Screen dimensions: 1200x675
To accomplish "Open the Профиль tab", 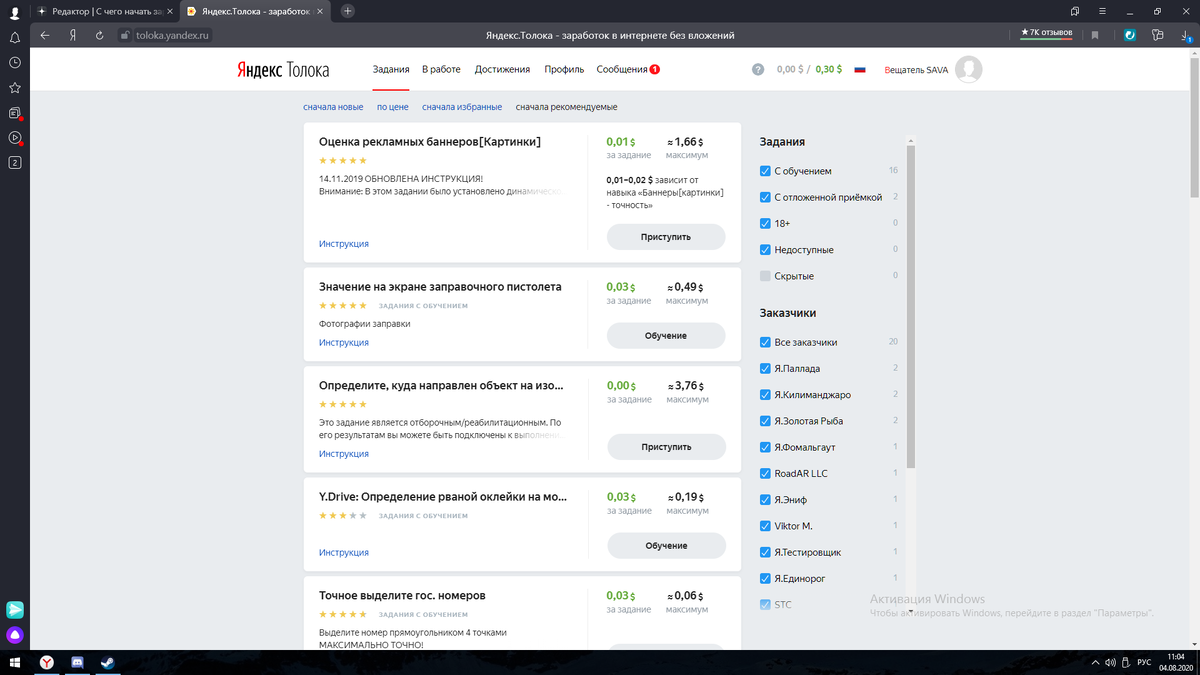I will click(564, 70).
